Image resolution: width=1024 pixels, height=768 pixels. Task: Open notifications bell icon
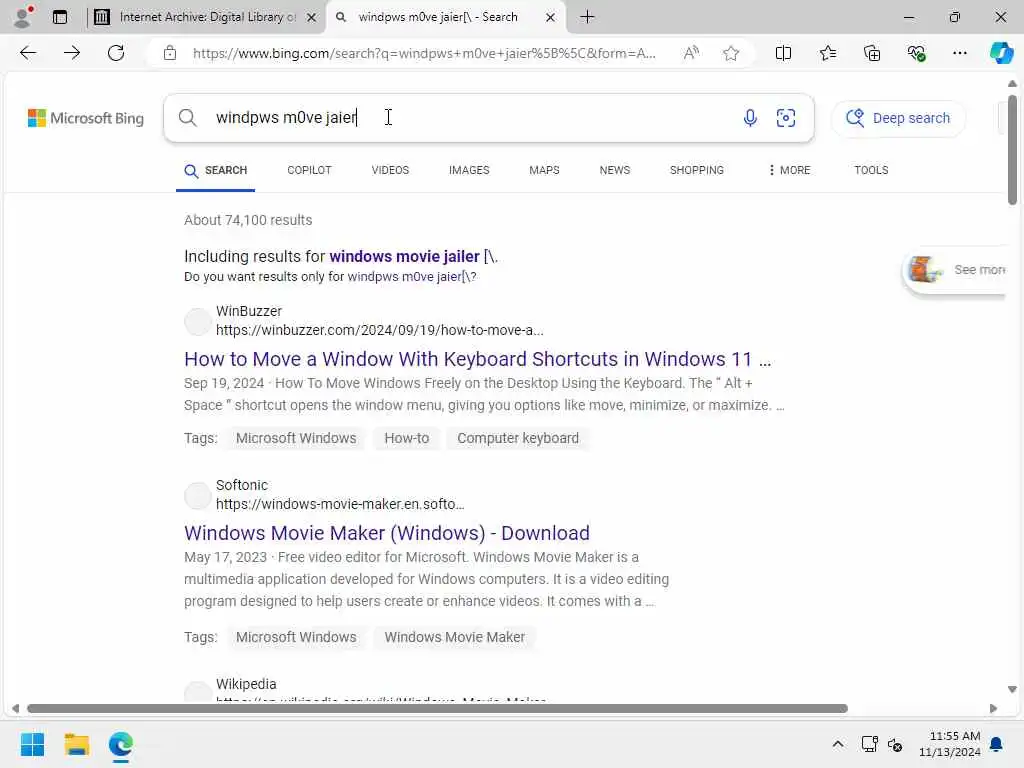click(997, 744)
